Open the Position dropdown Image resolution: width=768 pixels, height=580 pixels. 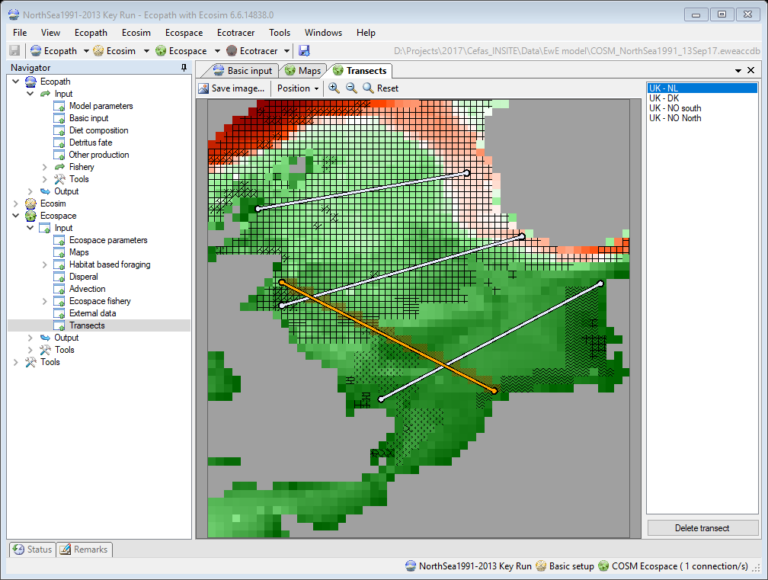298,88
